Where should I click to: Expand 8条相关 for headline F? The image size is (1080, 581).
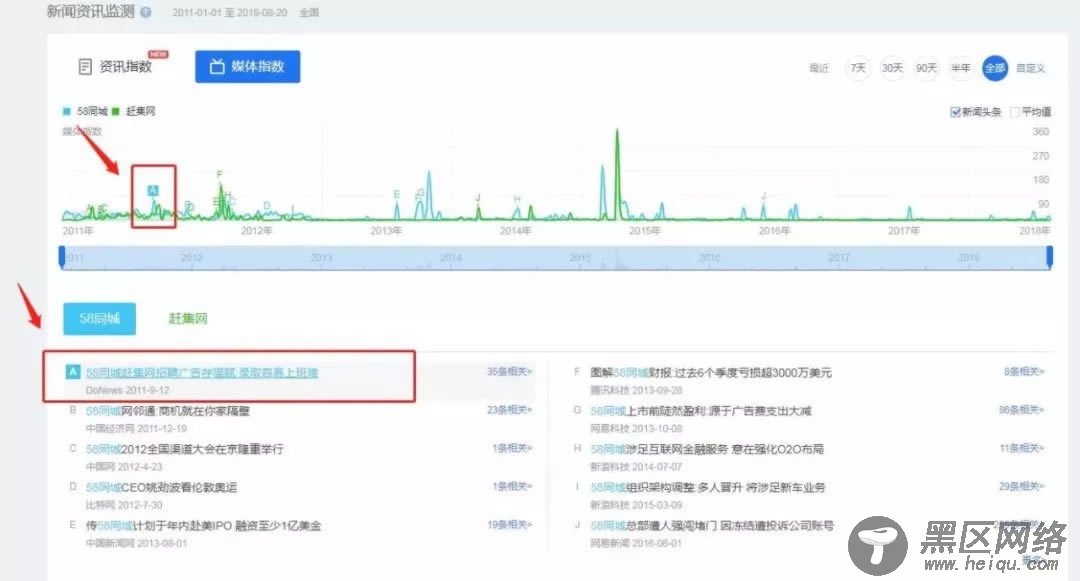(1024, 372)
